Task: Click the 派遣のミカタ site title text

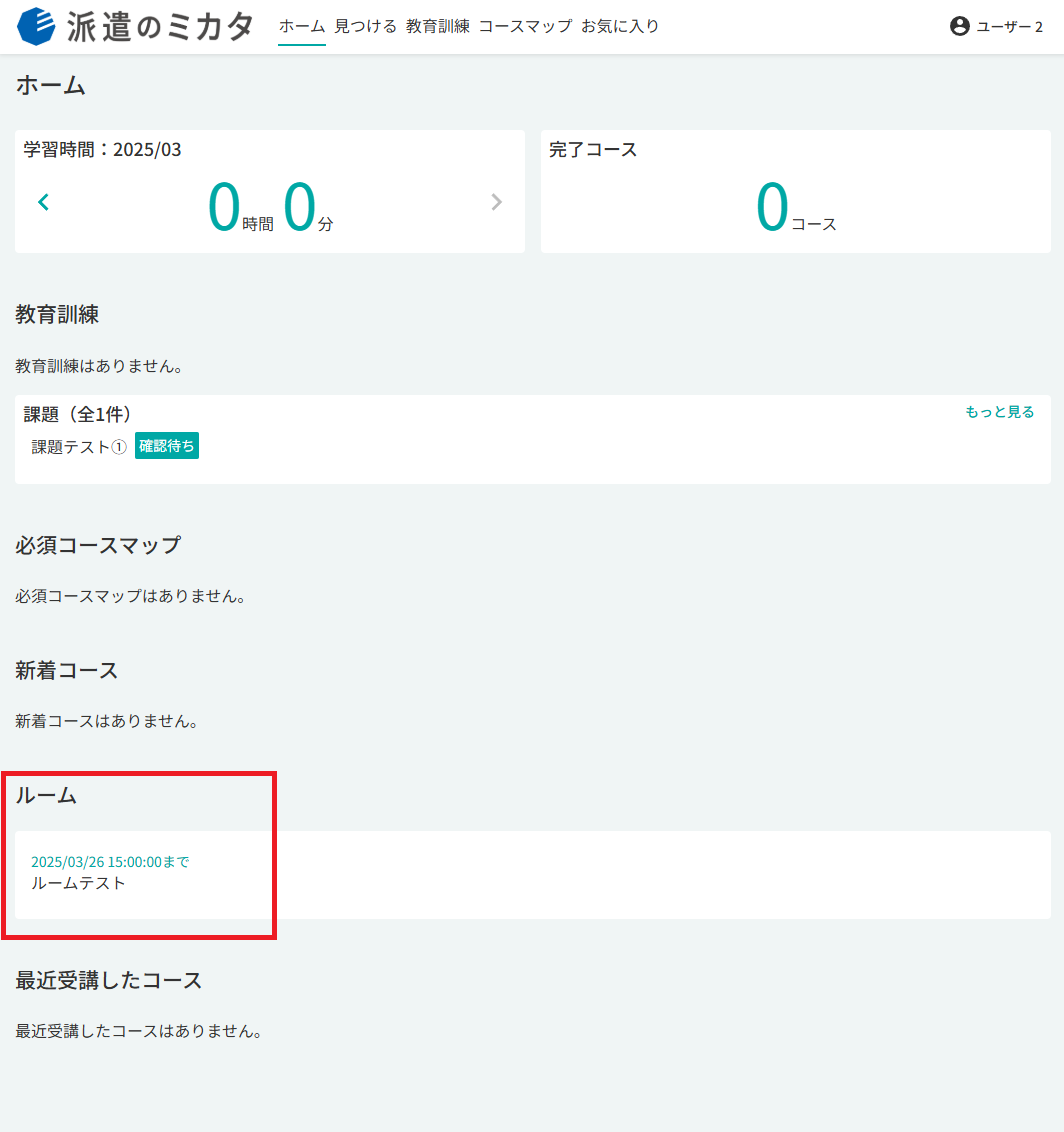Action: click(160, 27)
